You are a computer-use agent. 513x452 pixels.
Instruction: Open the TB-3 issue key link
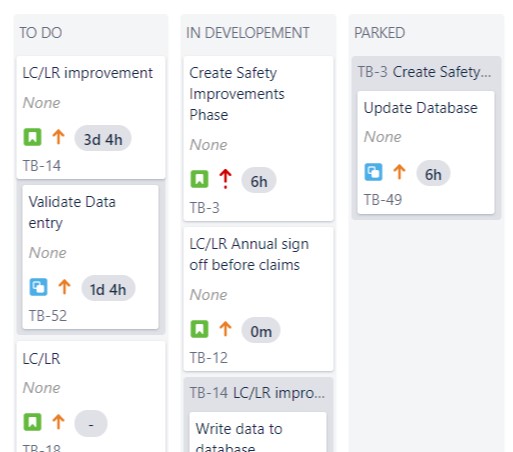204,208
